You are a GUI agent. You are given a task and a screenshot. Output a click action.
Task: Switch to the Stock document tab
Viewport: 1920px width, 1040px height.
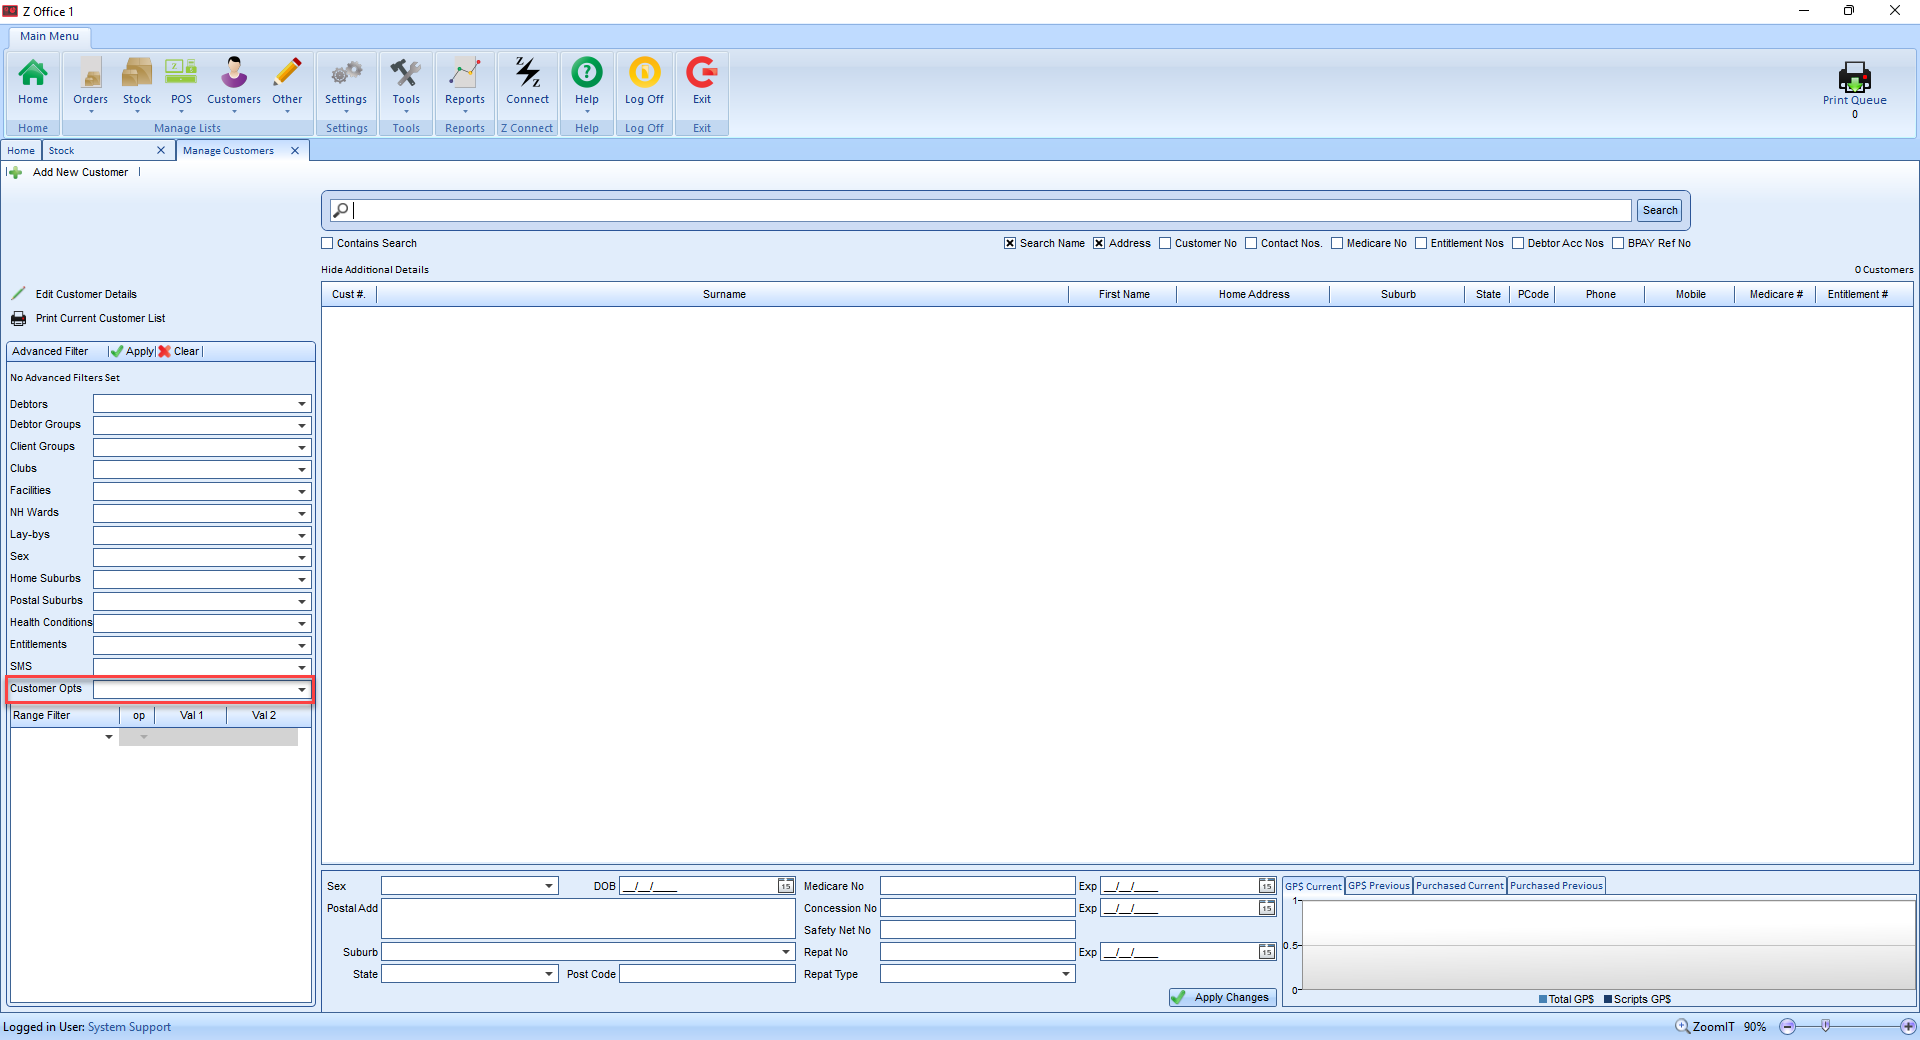pos(61,150)
